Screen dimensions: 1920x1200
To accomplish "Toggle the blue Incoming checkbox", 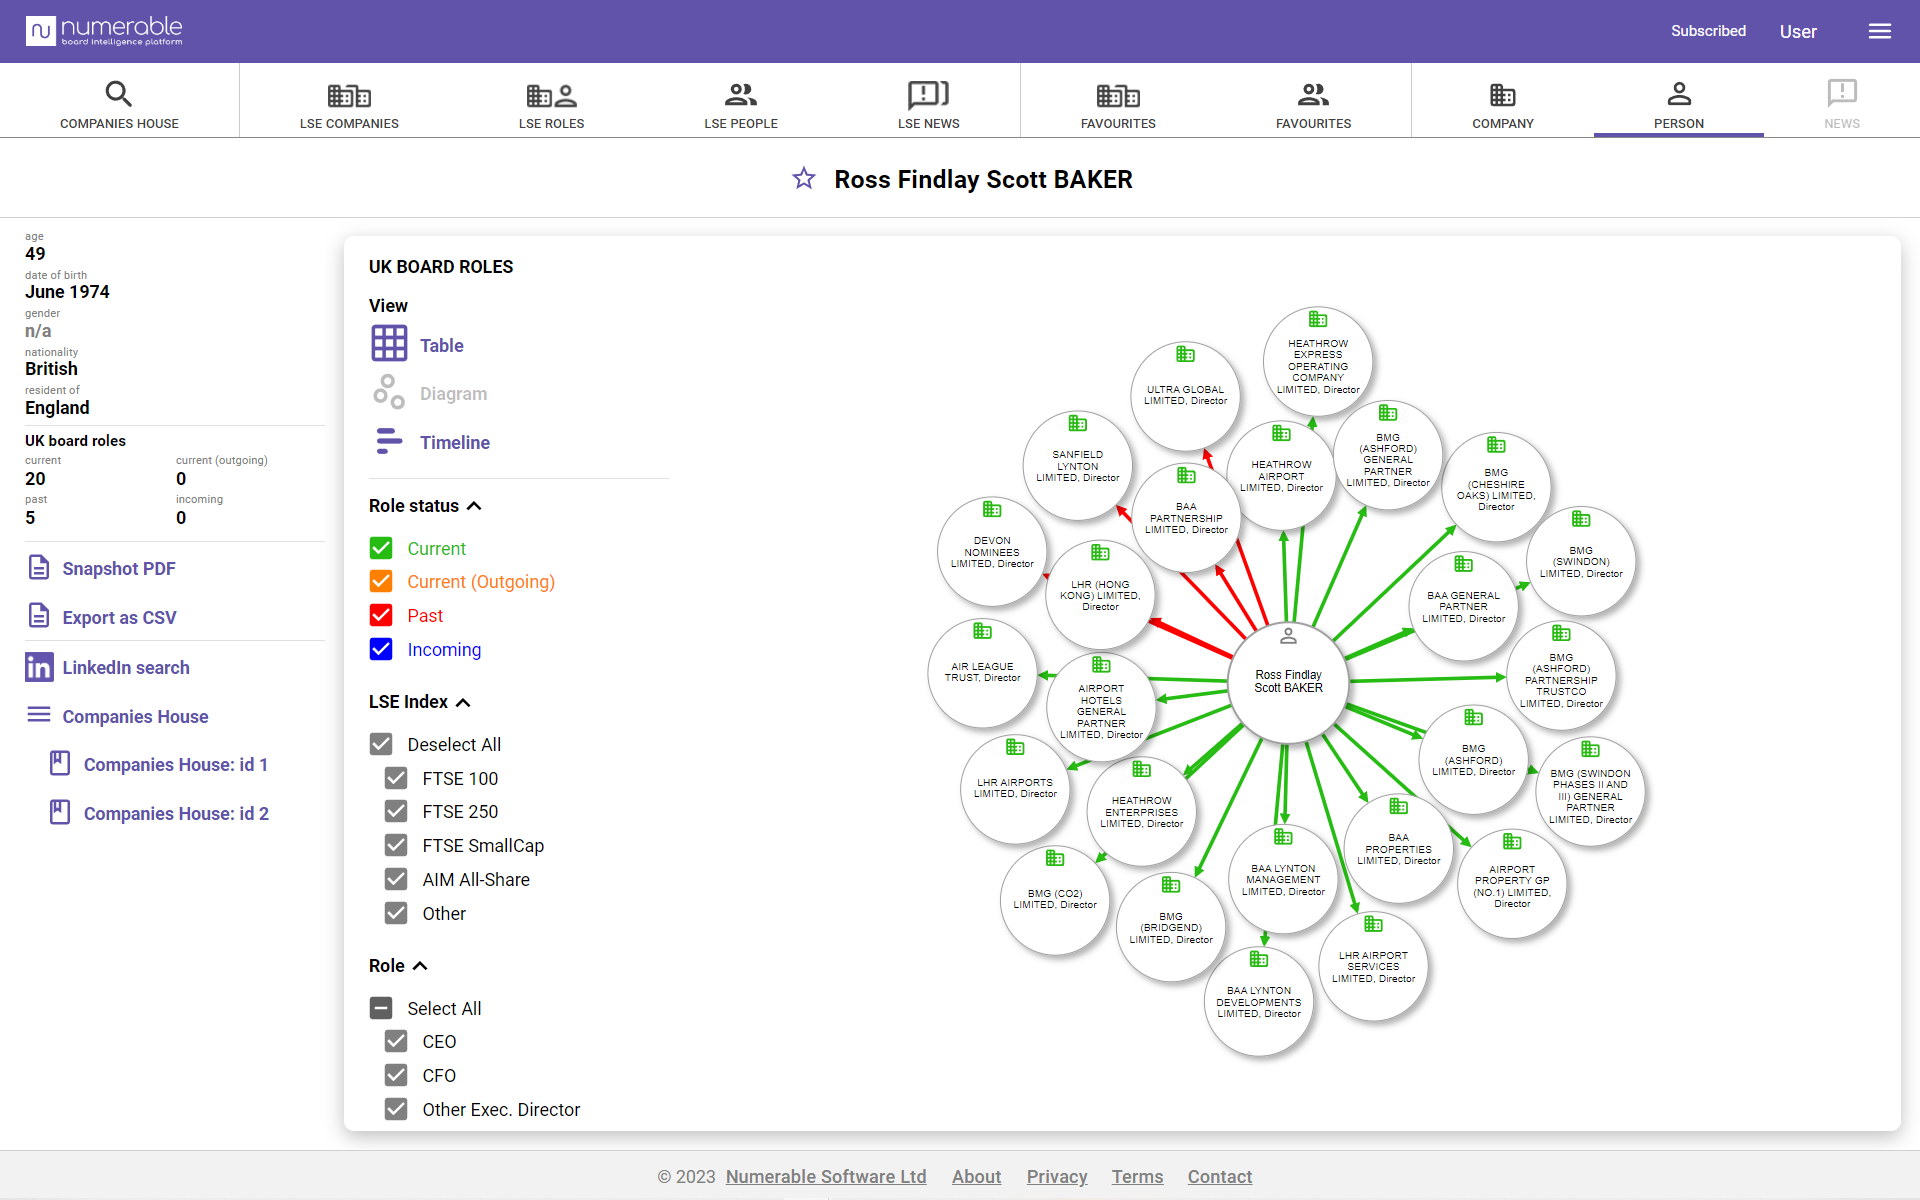I will [x=381, y=649].
